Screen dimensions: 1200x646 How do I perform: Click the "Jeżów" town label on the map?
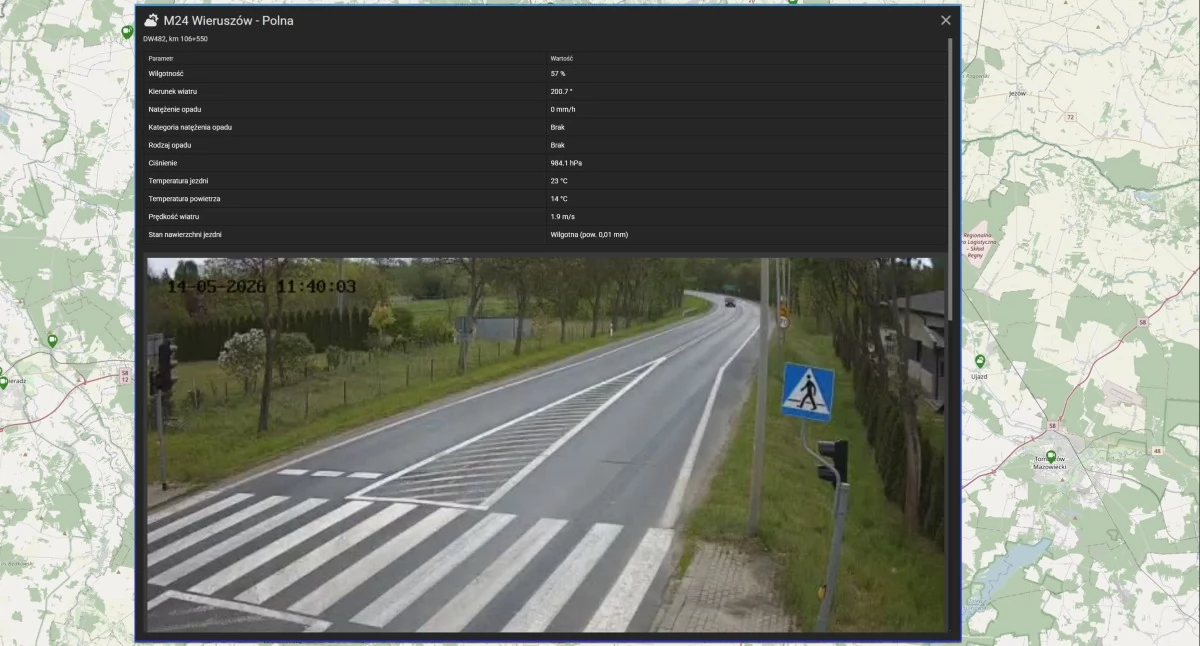1018,92
